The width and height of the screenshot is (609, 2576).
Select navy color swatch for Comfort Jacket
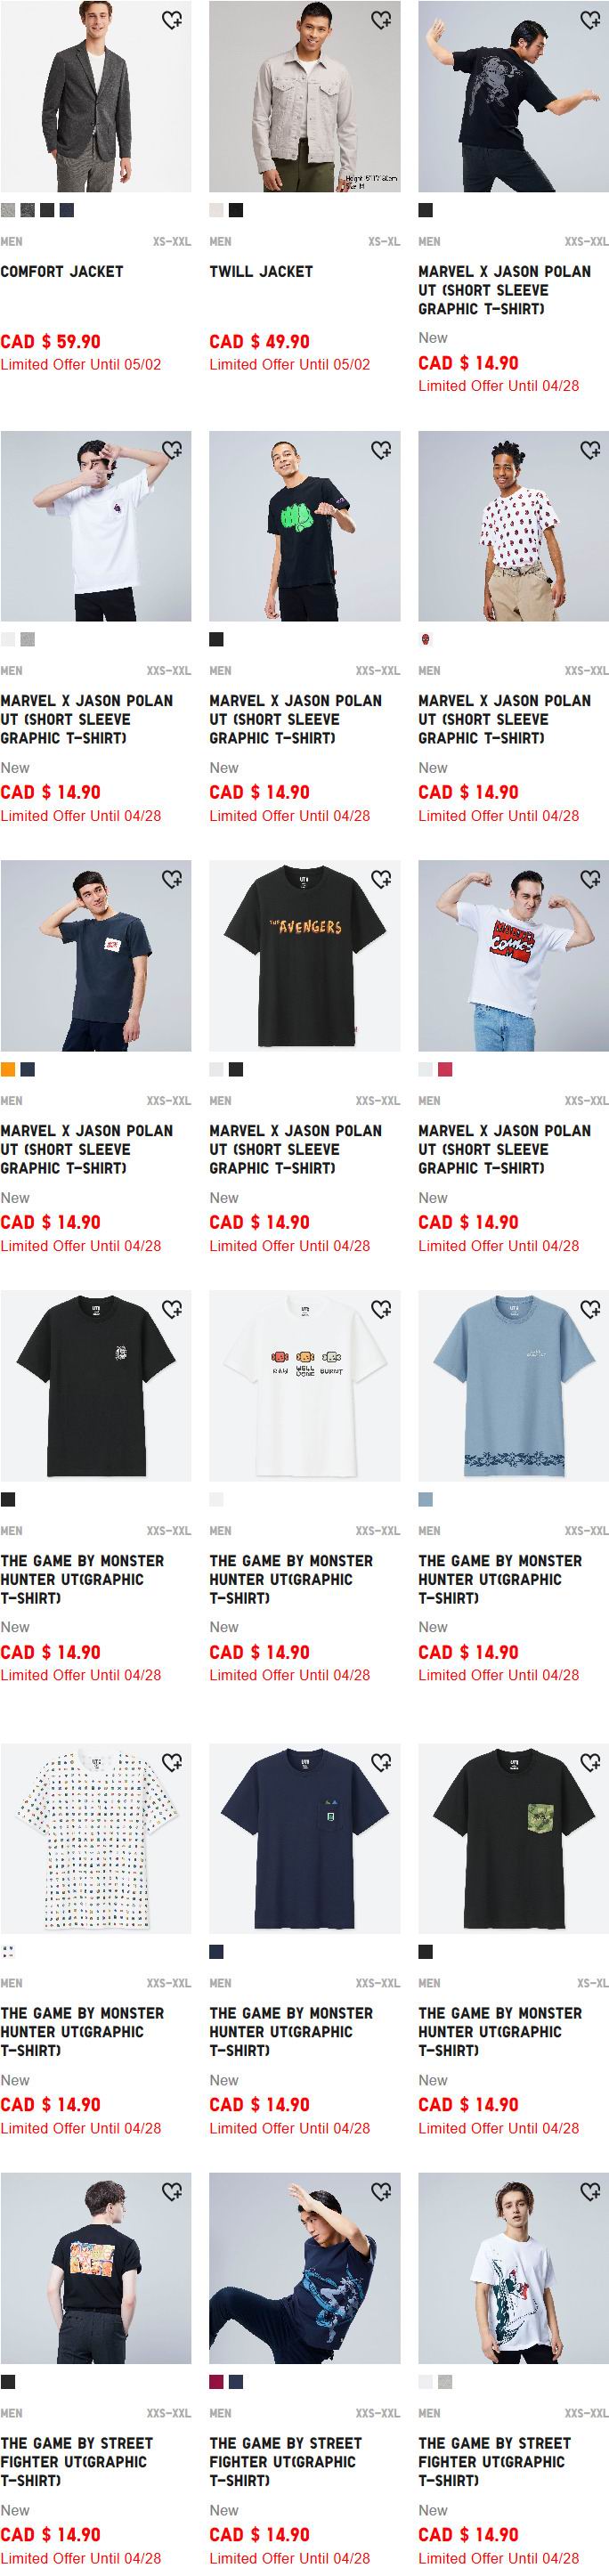pyautogui.click(x=67, y=210)
